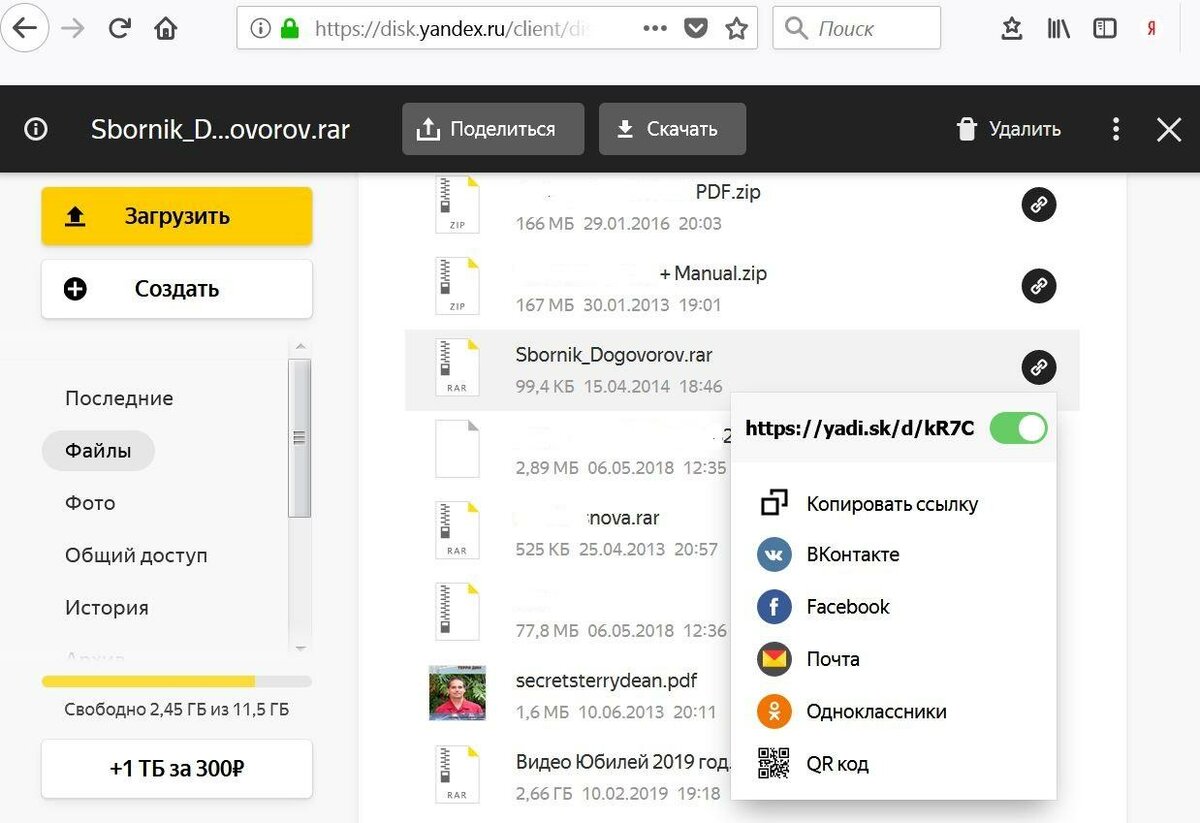Open the Создать create menu
Image resolution: width=1200 pixels, height=823 pixels.
coord(177,289)
